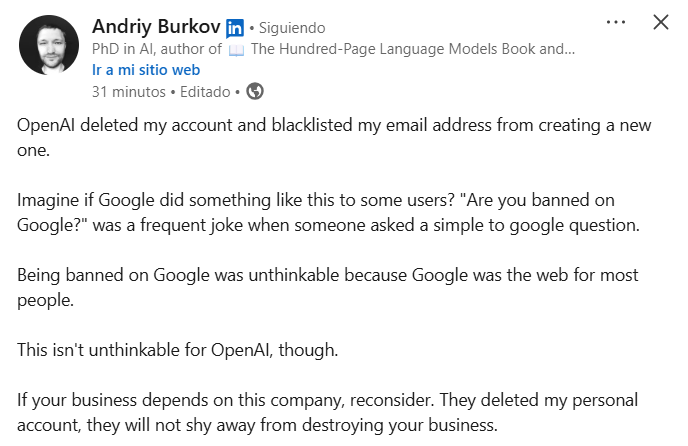Open Andriy Burkov's profile photo
The image size is (688, 446).
[49, 45]
